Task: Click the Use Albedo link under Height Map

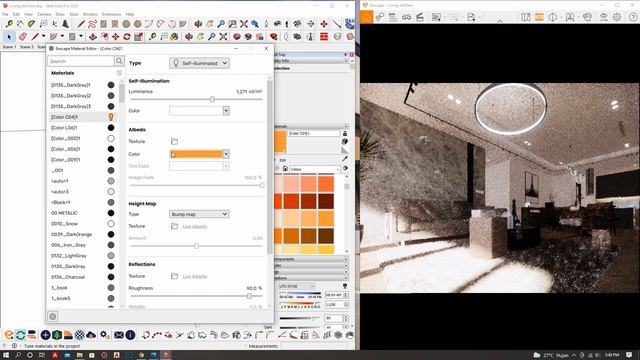Action: coord(195,226)
